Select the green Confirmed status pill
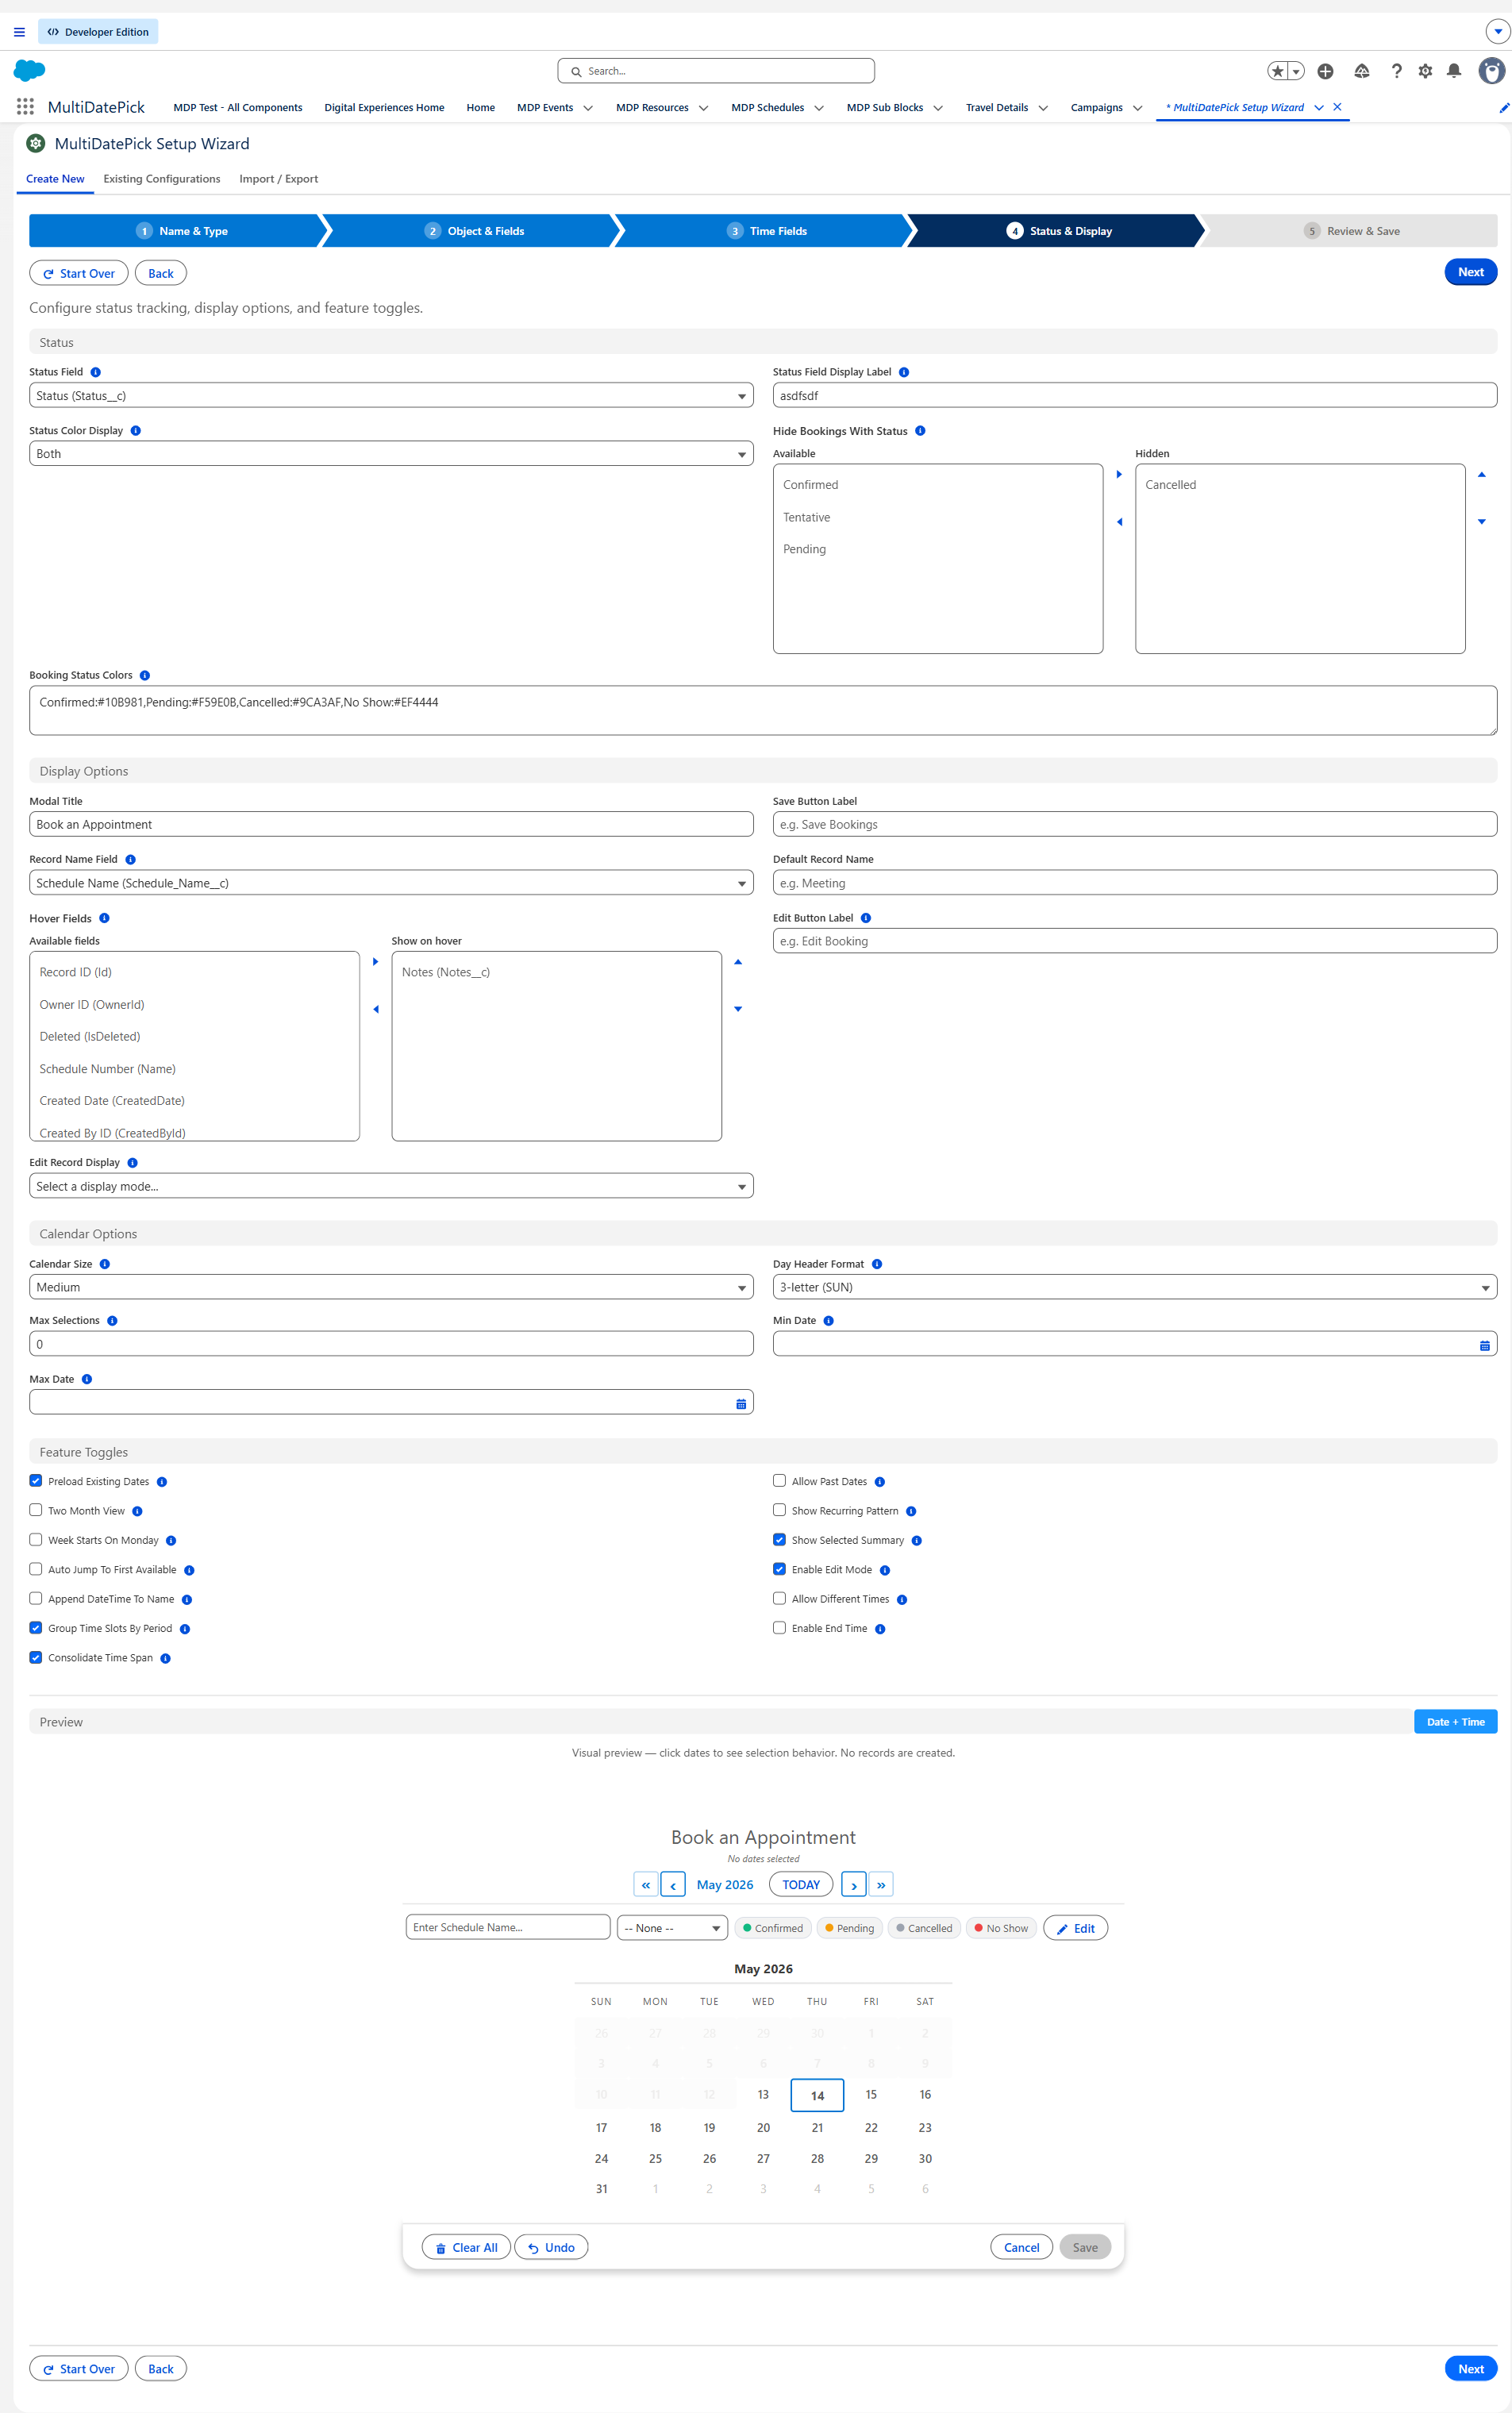1512x2413 pixels. click(773, 1928)
